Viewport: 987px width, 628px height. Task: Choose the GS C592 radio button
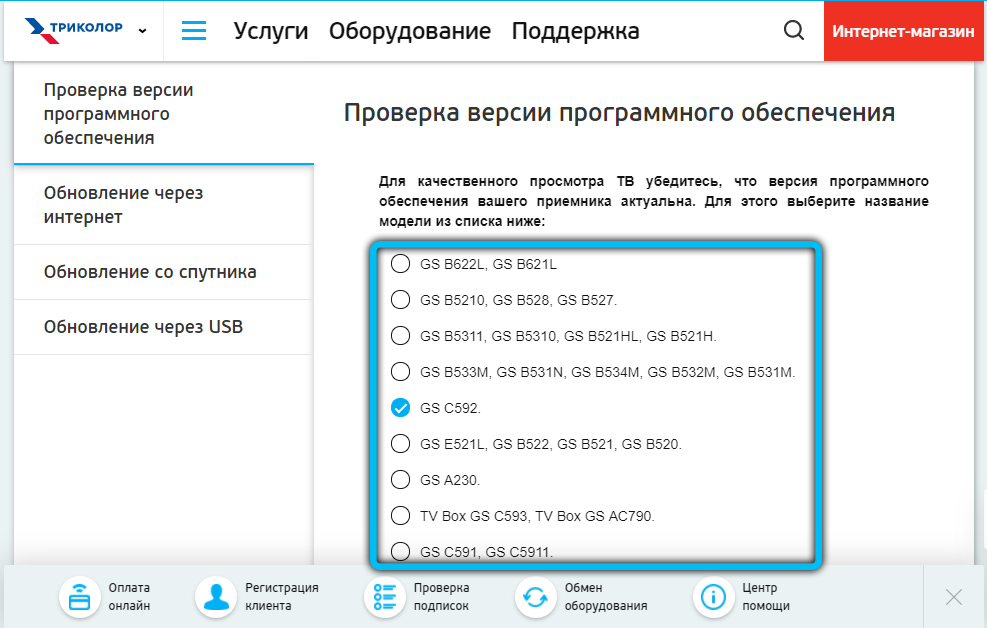click(400, 408)
